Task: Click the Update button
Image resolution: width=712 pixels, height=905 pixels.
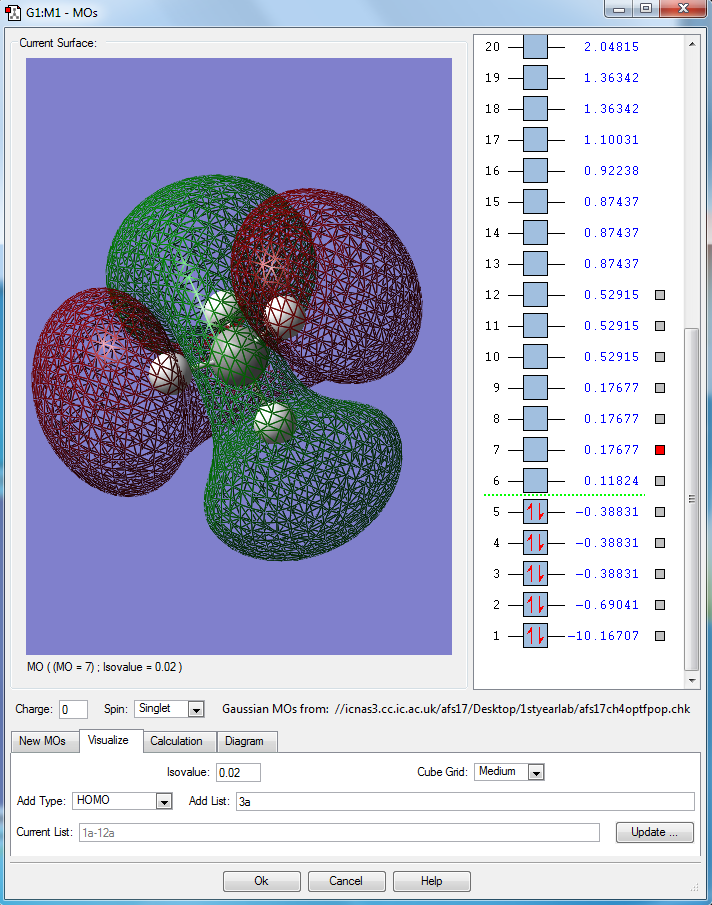Action: (x=654, y=832)
